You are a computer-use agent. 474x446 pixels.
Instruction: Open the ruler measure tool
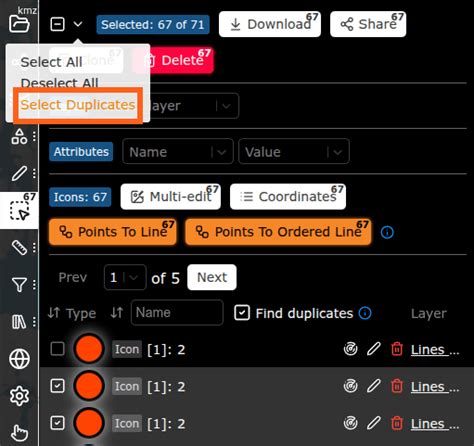pos(19,248)
